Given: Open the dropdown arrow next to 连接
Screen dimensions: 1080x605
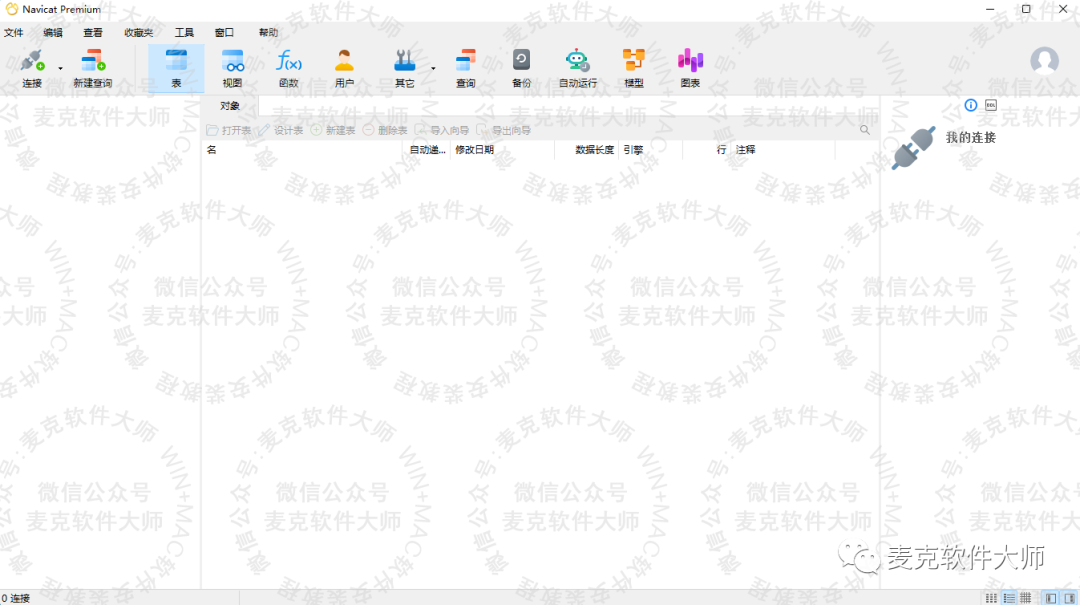Looking at the screenshot, I should click(x=60, y=68).
